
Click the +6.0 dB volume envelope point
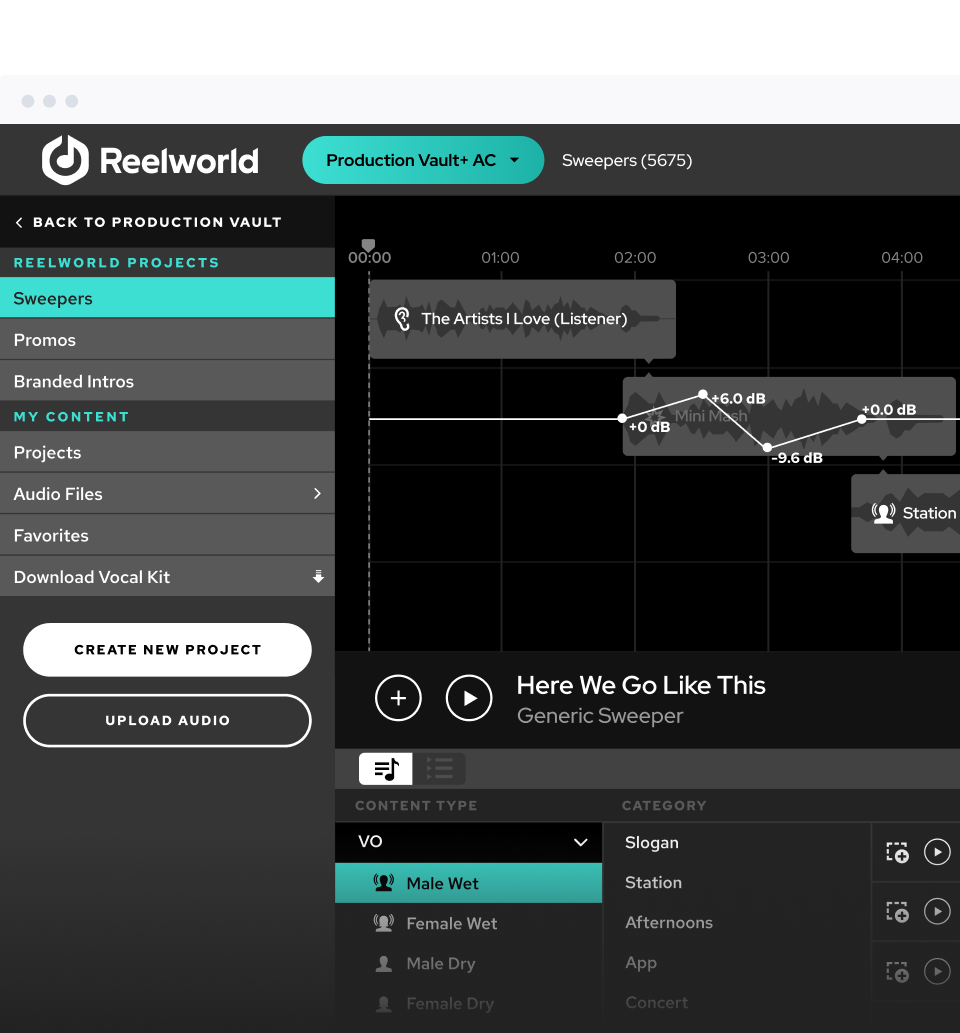(x=703, y=395)
